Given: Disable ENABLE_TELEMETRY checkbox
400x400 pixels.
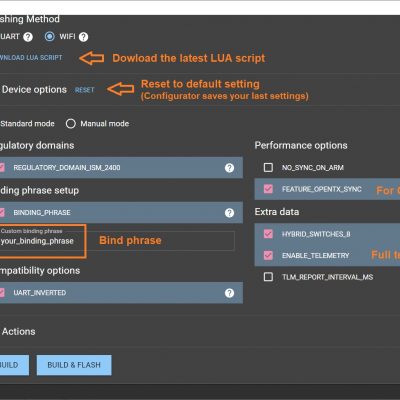Looking at the screenshot, I should [268, 255].
